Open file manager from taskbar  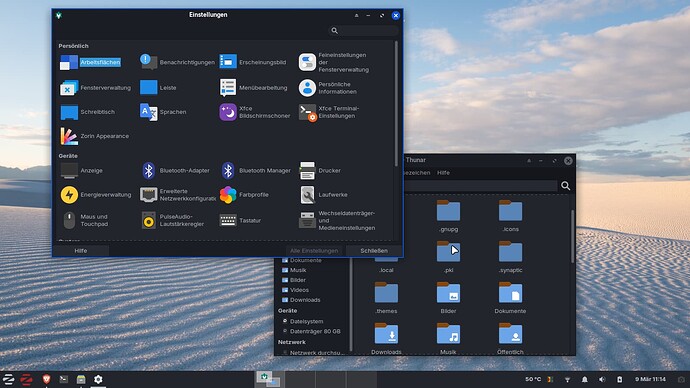pyautogui.click(x=81, y=379)
